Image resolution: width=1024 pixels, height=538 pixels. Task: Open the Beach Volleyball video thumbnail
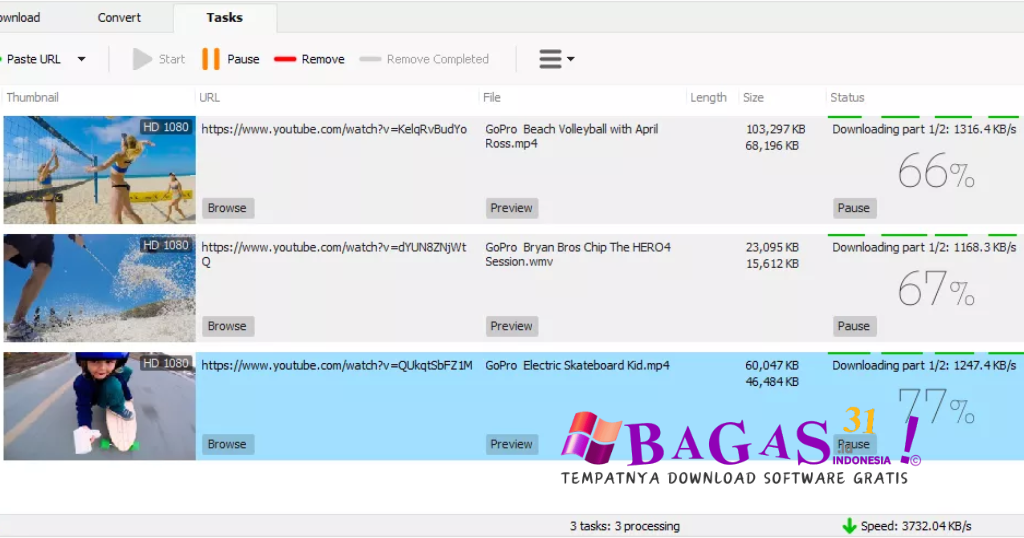point(99,170)
